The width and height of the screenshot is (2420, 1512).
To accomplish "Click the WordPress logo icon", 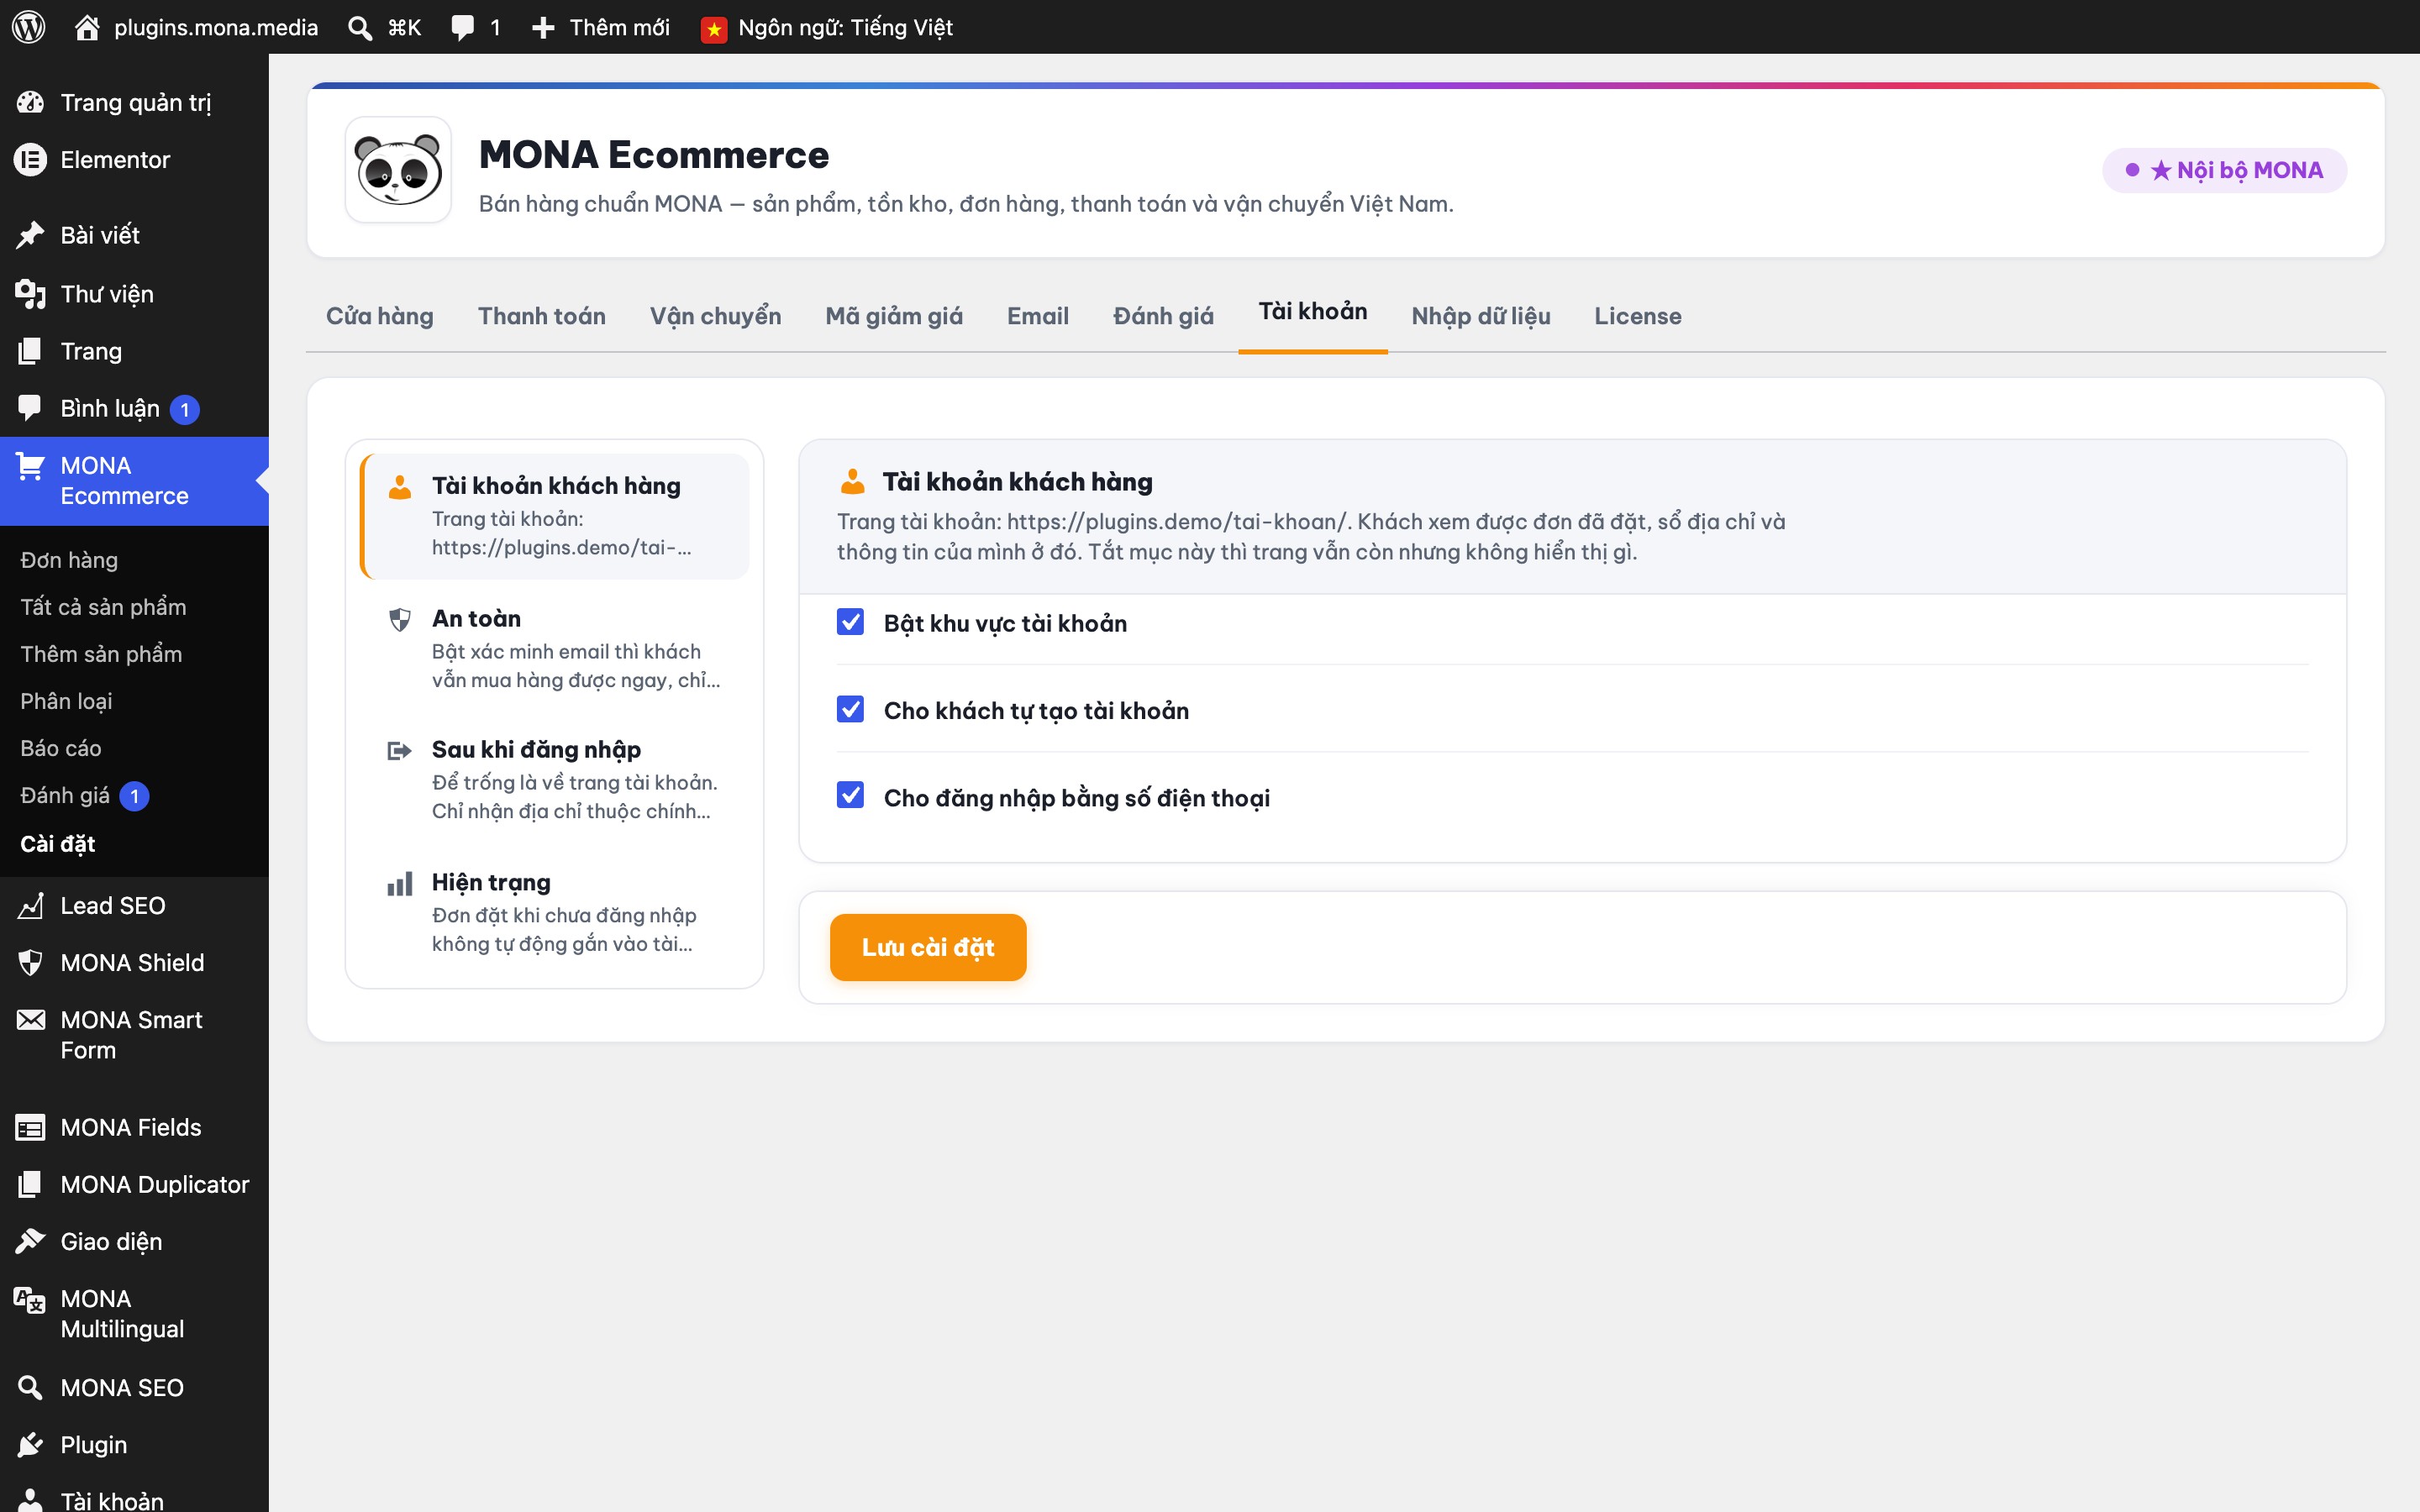I will click(29, 27).
